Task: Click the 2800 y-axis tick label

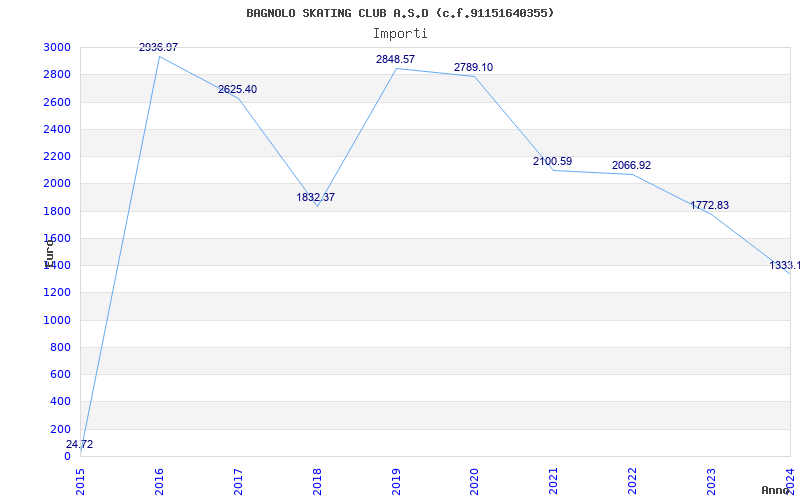Action: [x=57, y=74]
